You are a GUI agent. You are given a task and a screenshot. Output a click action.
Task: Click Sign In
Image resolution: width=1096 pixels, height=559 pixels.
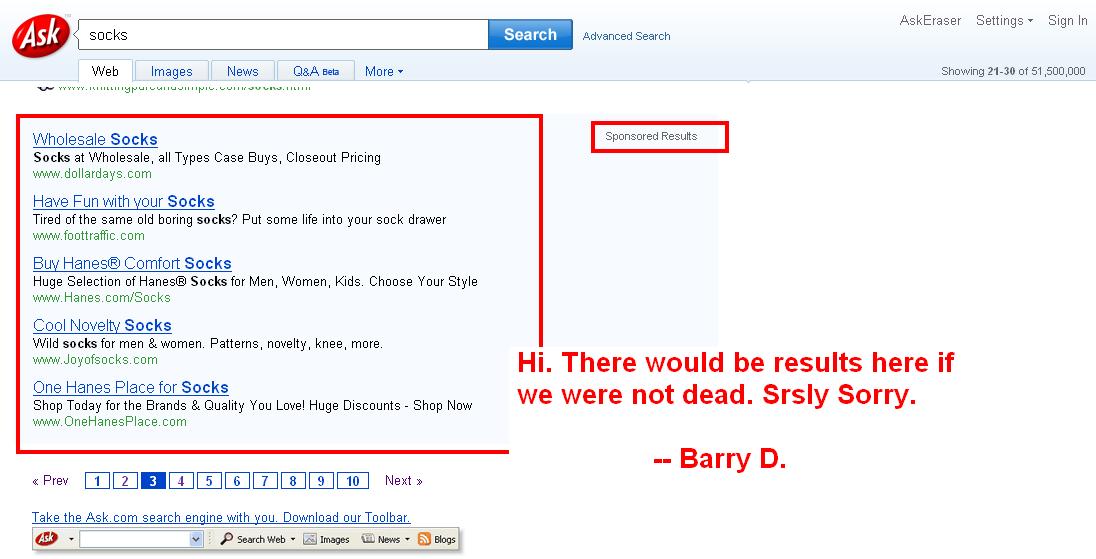coord(1067,20)
